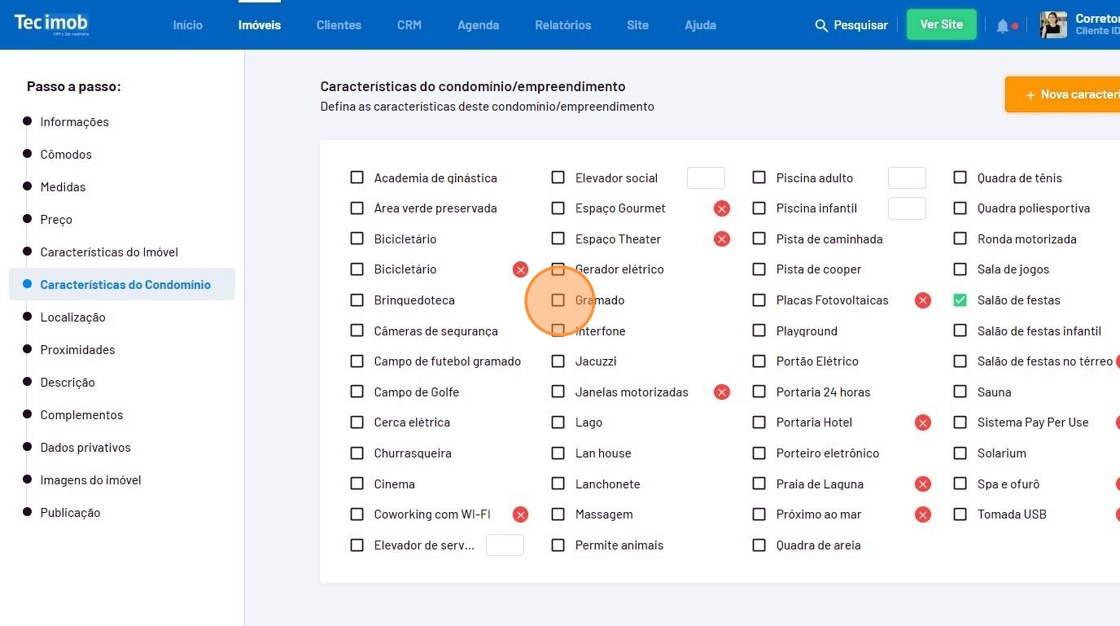Open the Clientes menu
This screenshot has width=1120, height=626.
click(x=338, y=25)
